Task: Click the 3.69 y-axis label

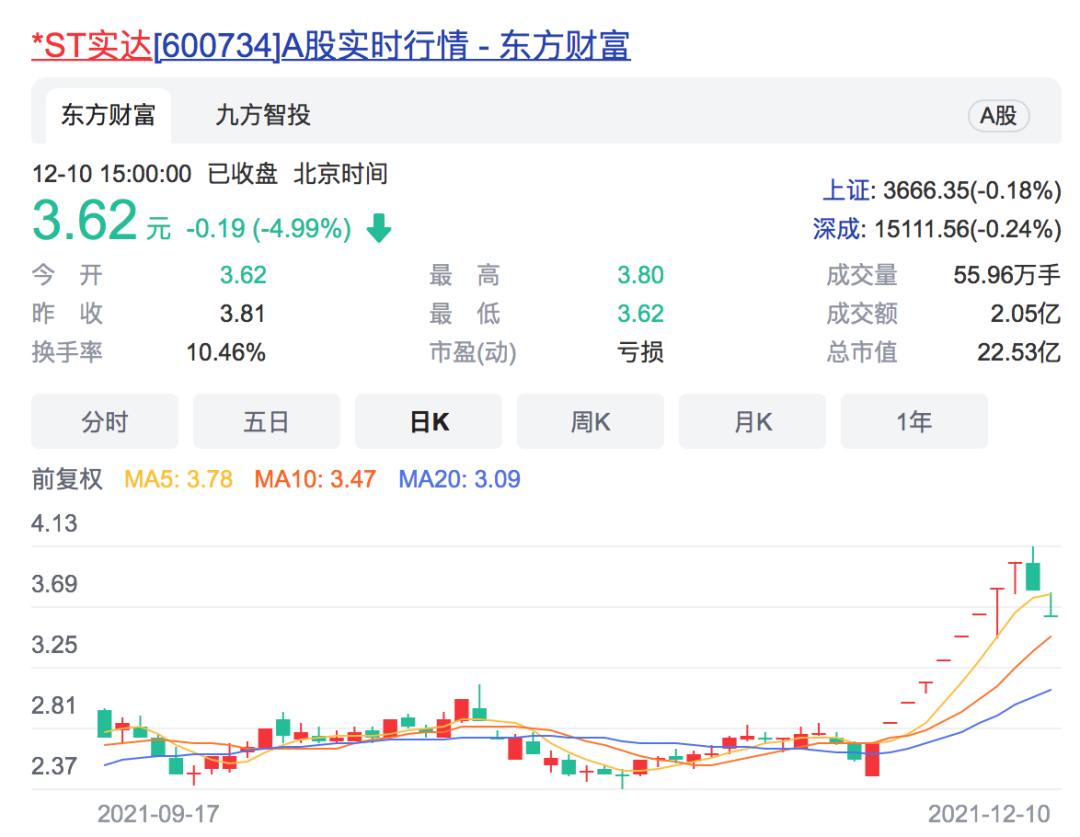Action: (x=54, y=584)
